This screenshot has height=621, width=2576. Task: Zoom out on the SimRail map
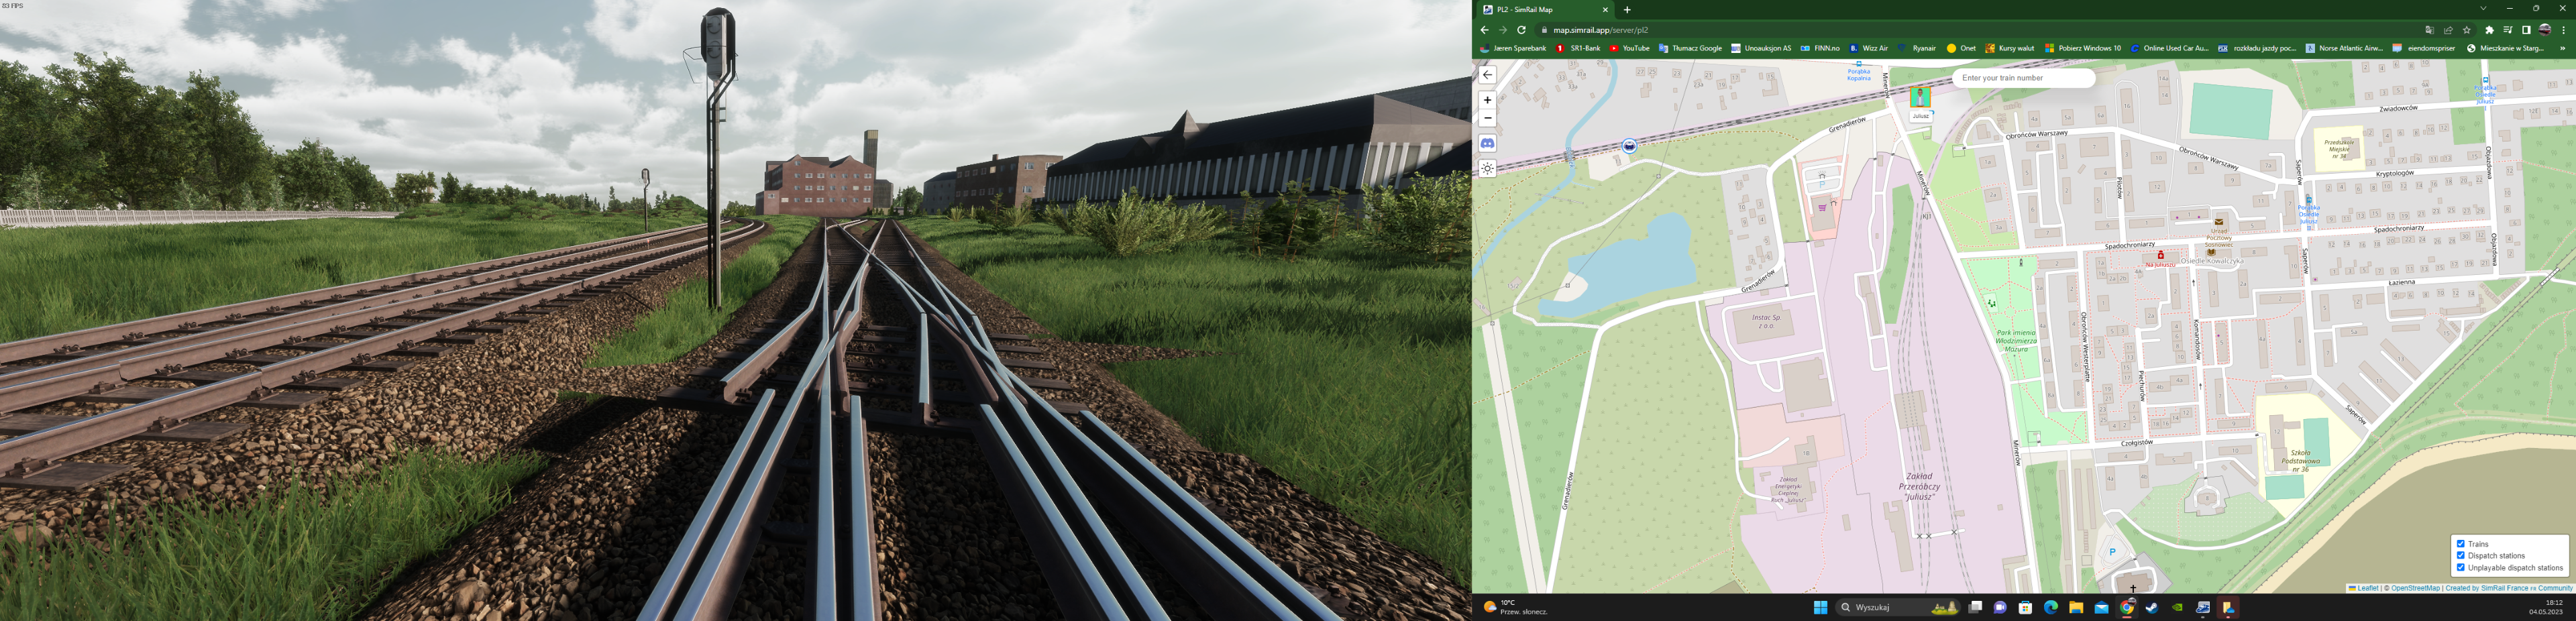click(x=1488, y=118)
